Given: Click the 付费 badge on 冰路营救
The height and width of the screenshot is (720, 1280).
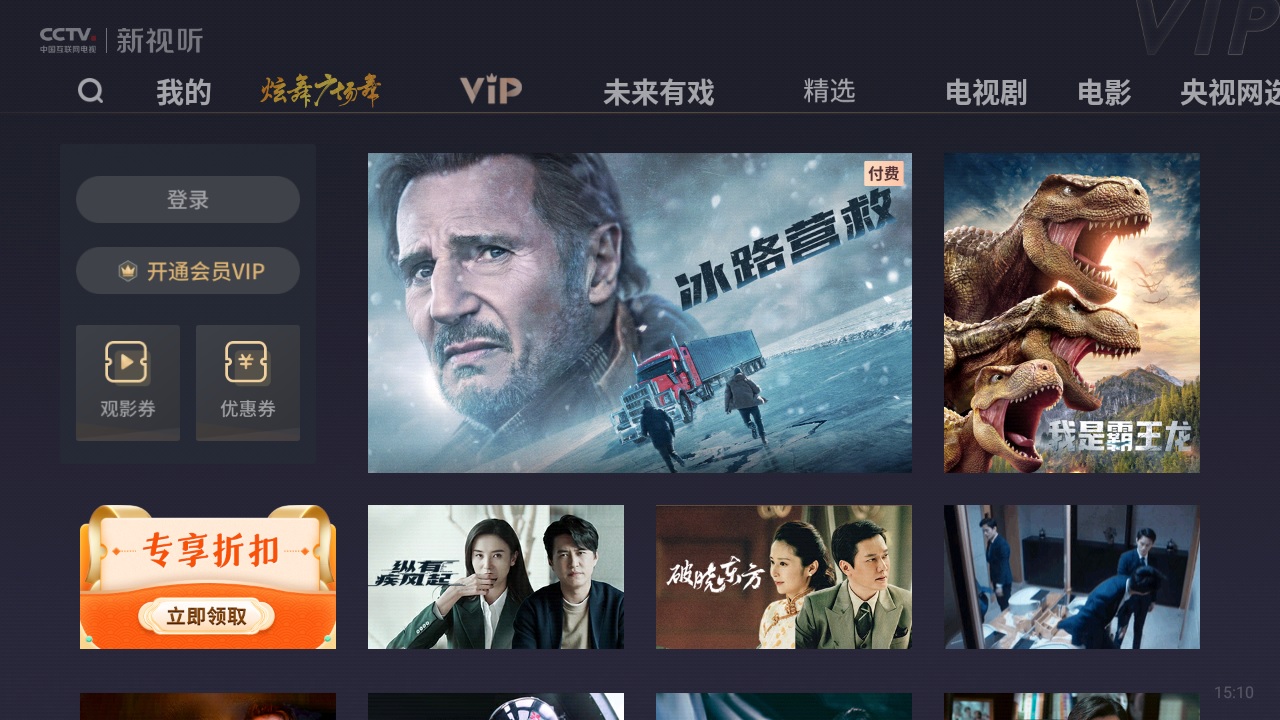Looking at the screenshot, I should pyautogui.click(x=884, y=174).
